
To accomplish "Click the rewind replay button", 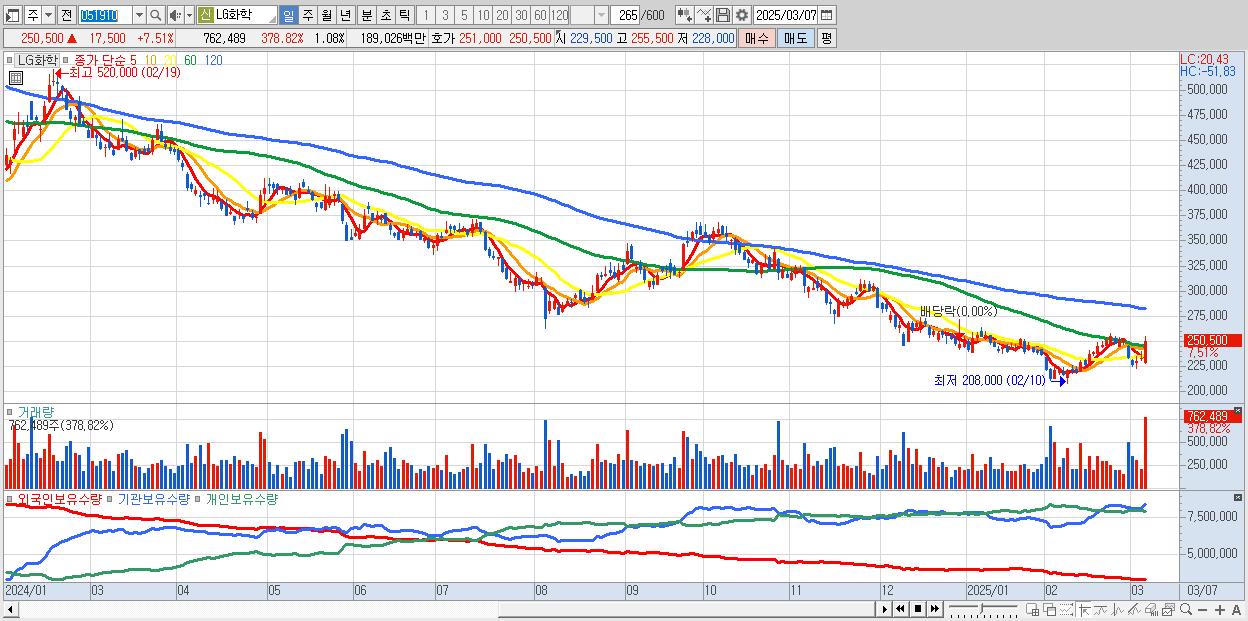I will coord(900,610).
